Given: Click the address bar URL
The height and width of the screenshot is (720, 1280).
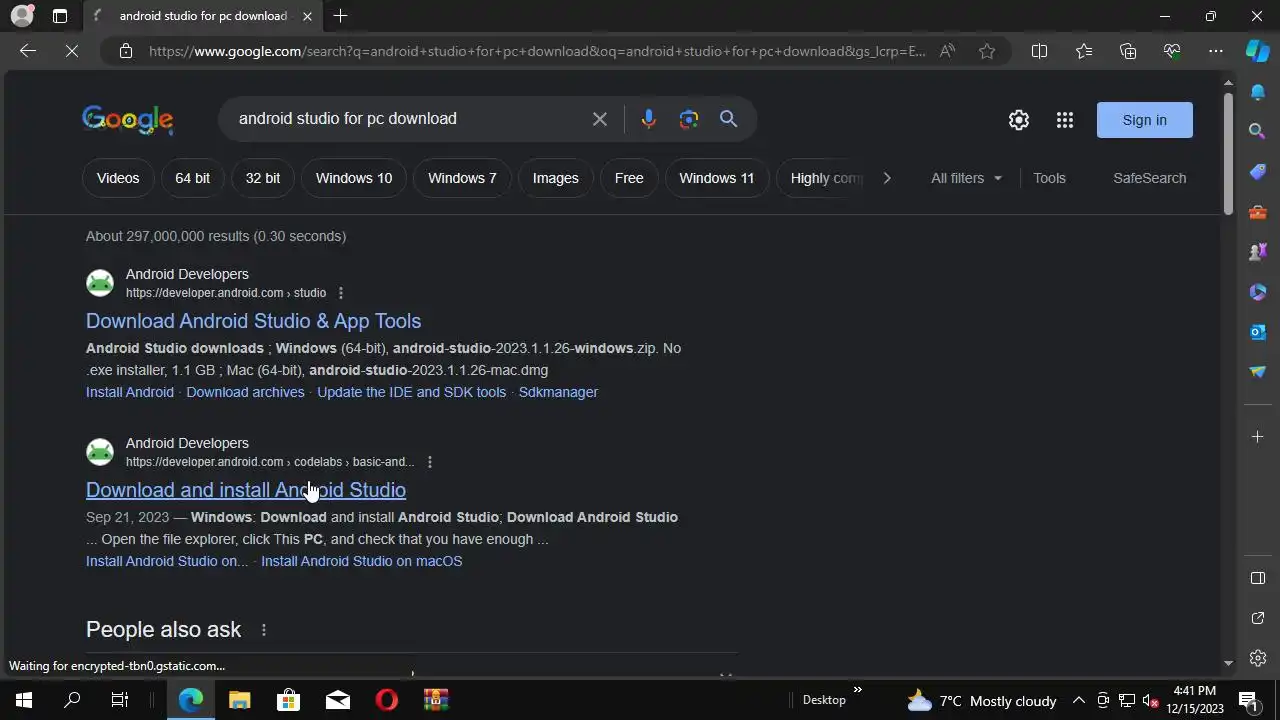Looking at the screenshot, I should click(x=537, y=51).
